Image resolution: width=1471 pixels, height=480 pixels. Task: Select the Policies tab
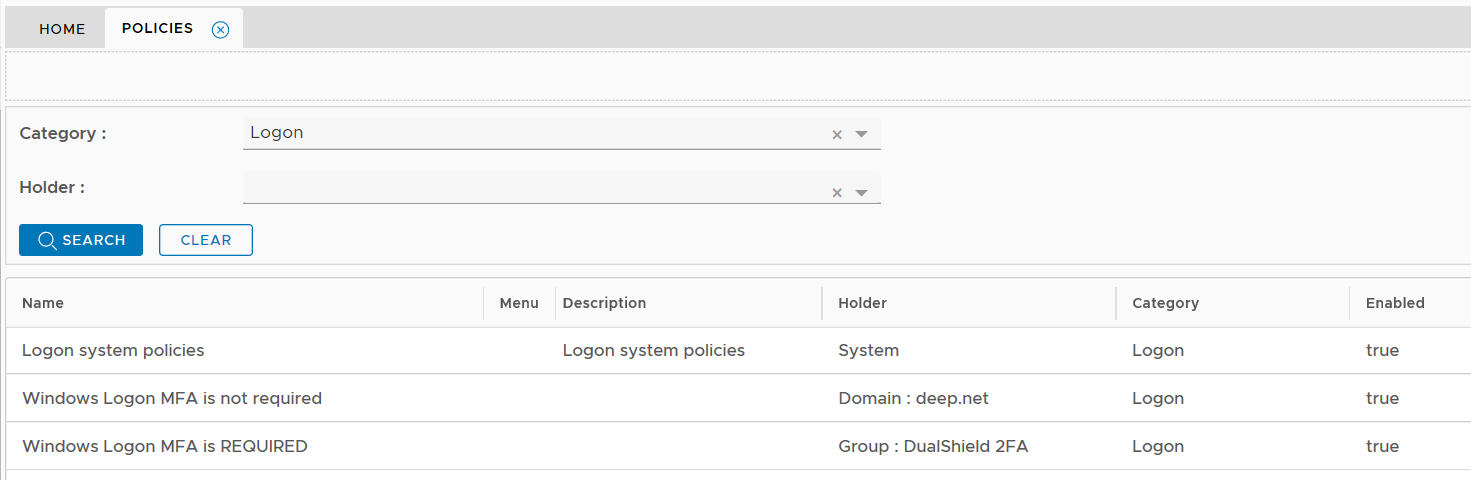click(157, 28)
